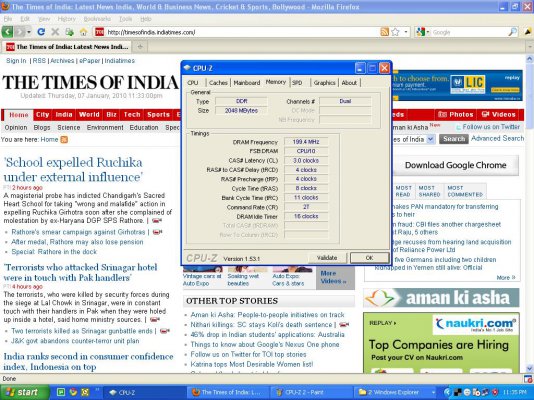The width and height of the screenshot is (534, 400).
Task: Open the ePaper link
Action: (90, 61)
